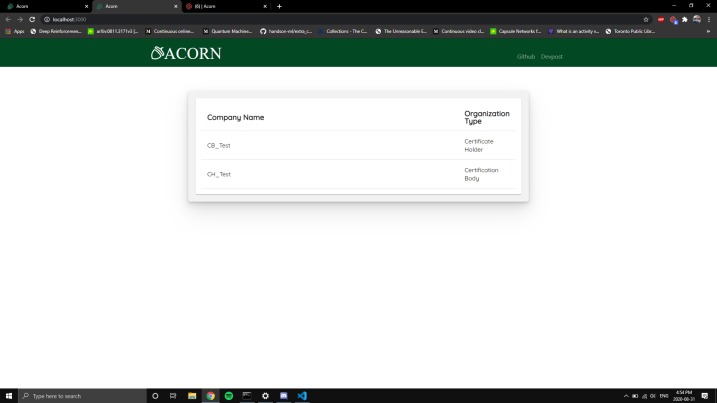The width and height of the screenshot is (717, 403).
Task: Click the localhost address bar
Action: [x=343, y=20]
